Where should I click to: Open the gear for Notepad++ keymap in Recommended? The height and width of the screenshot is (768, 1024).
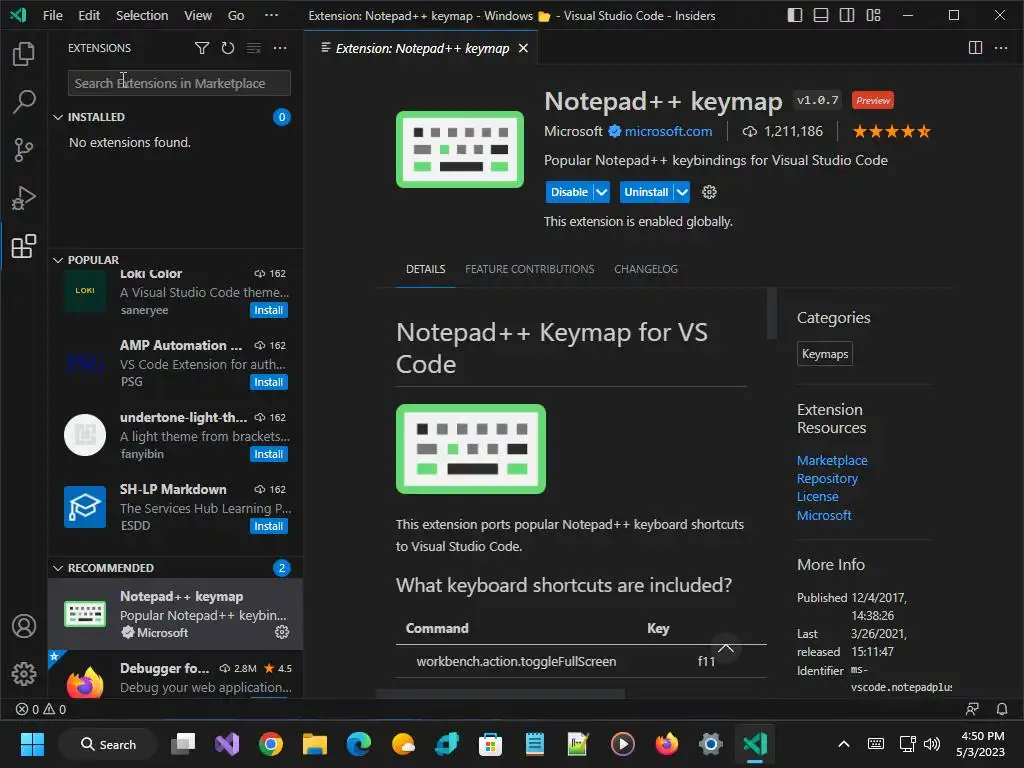(x=282, y=632)
